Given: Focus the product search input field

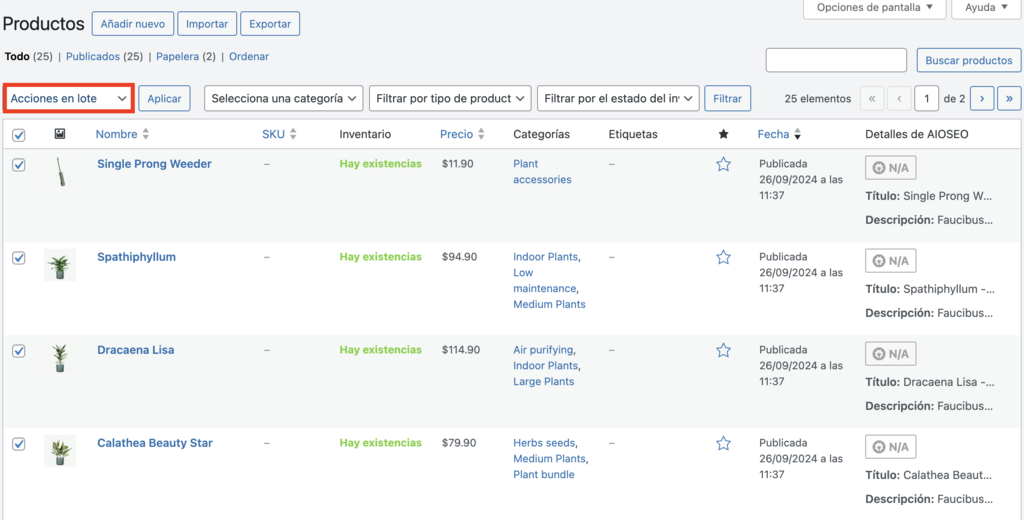Looking at the screenshot, I should pyautogui.click(x=836, y=60).
